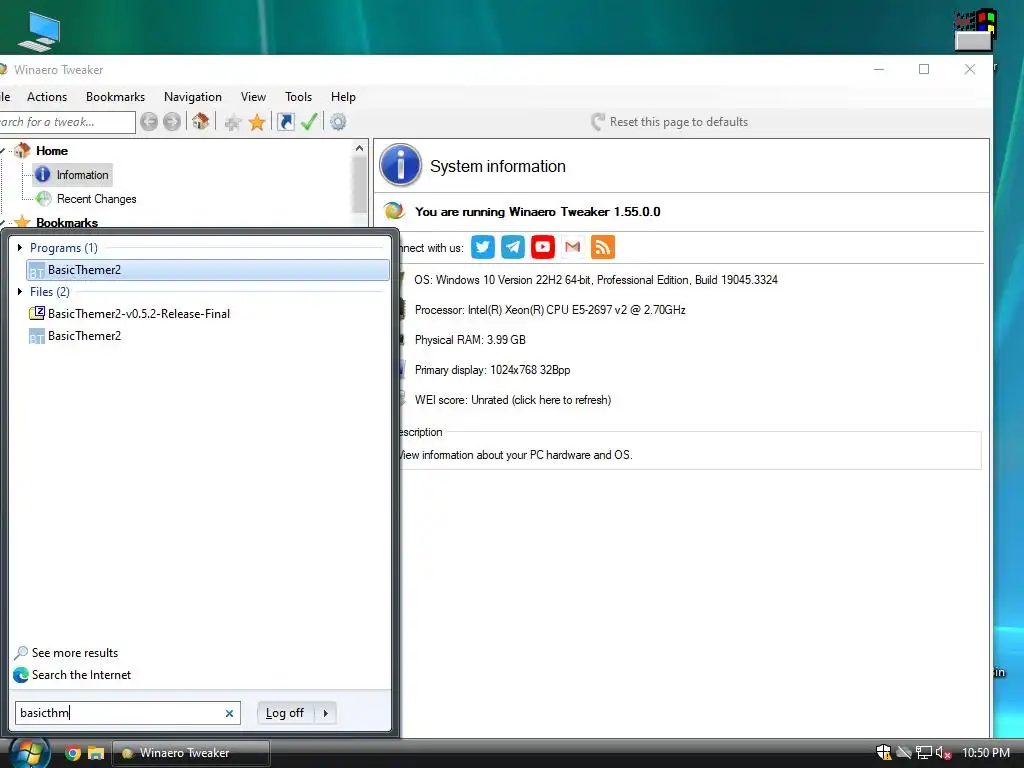Click the network tray icon
Screen dimensions: 1024x768
(x=923, y=753)
